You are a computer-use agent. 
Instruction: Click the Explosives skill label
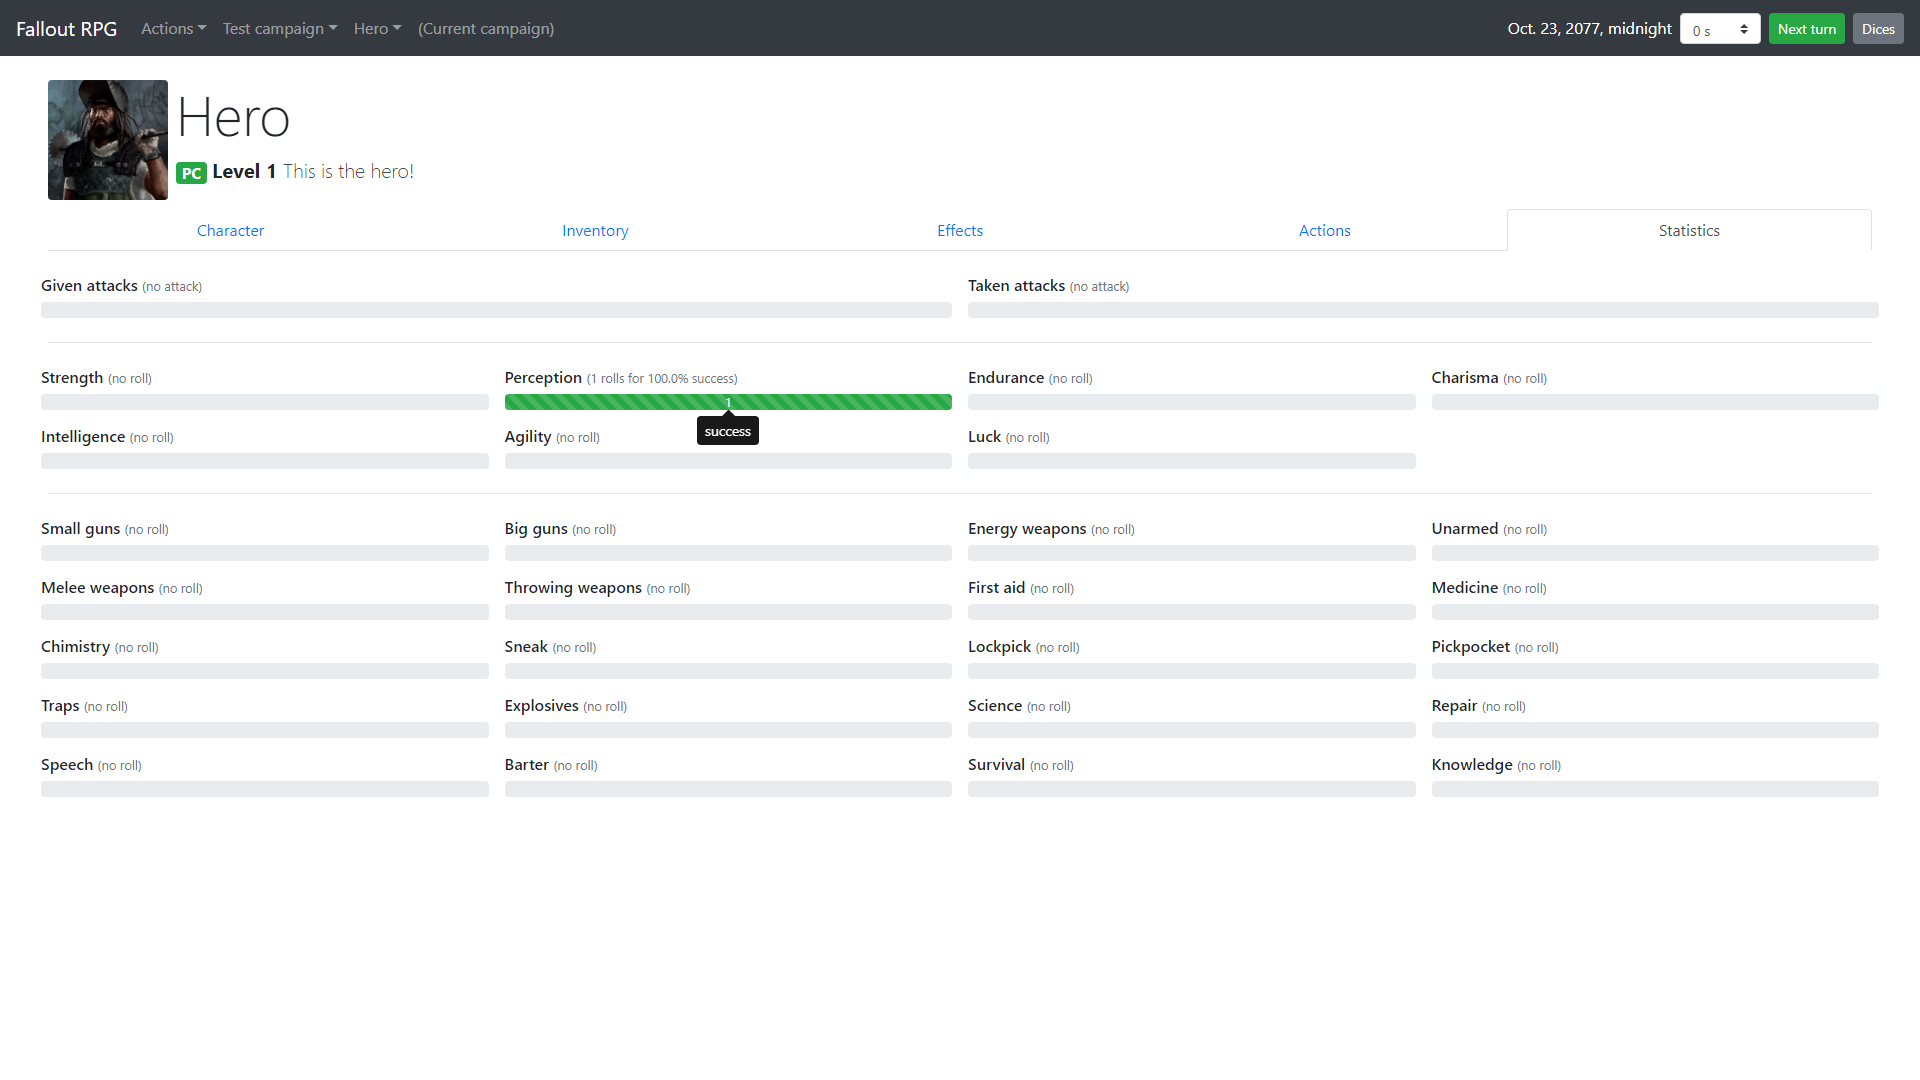[541, 706]
